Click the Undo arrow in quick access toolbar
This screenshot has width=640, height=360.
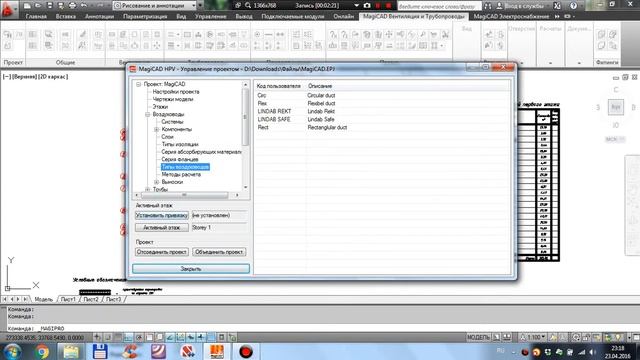[84, 6]
